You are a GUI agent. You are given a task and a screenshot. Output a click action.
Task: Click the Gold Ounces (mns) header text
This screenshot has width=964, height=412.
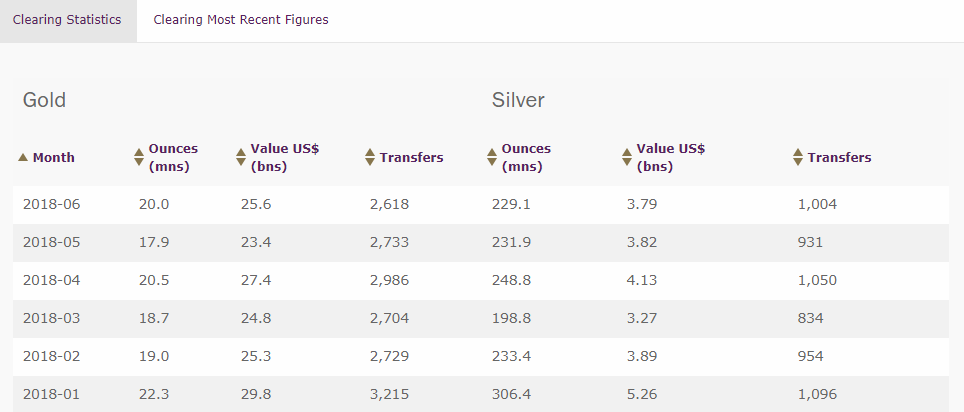click(x=173, y=157)
